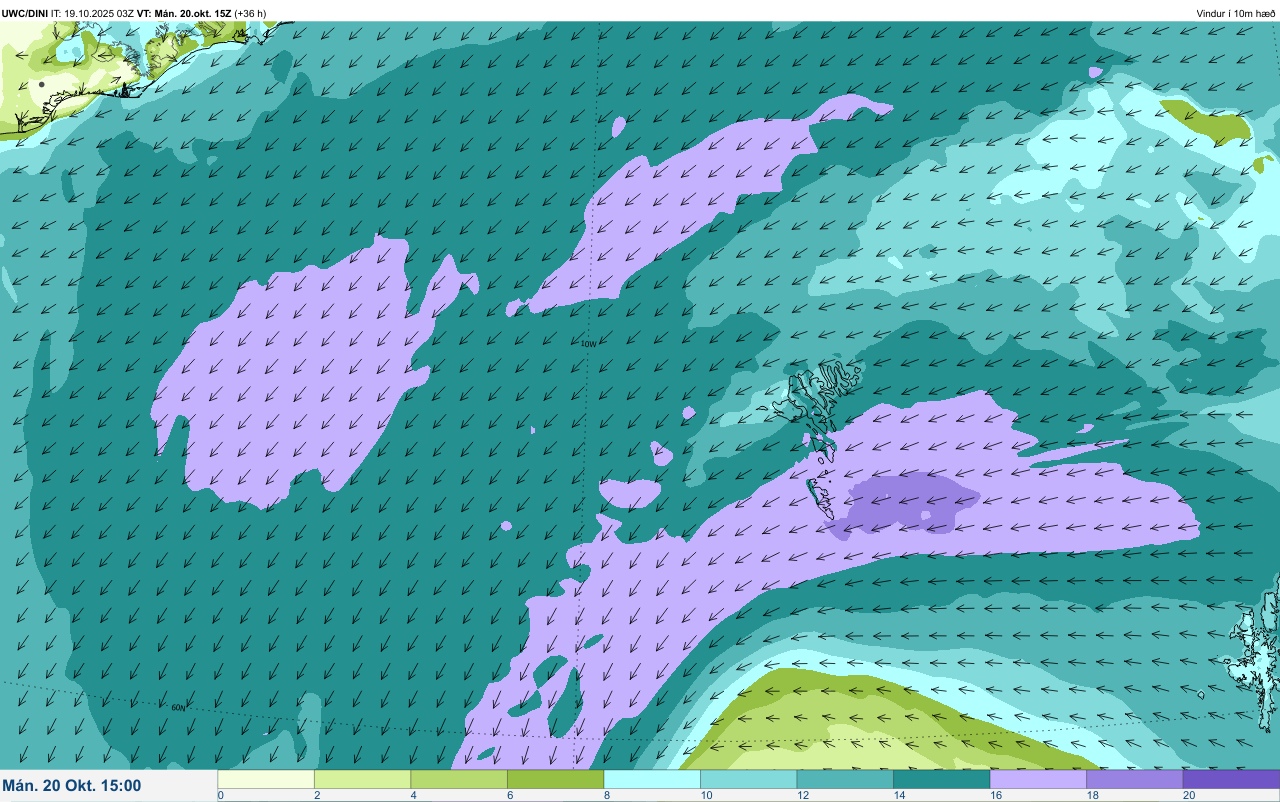Screen dimensions: 1280x802
Task: Click the 'UWC/DINI' header text
Action: pos(25,13)
